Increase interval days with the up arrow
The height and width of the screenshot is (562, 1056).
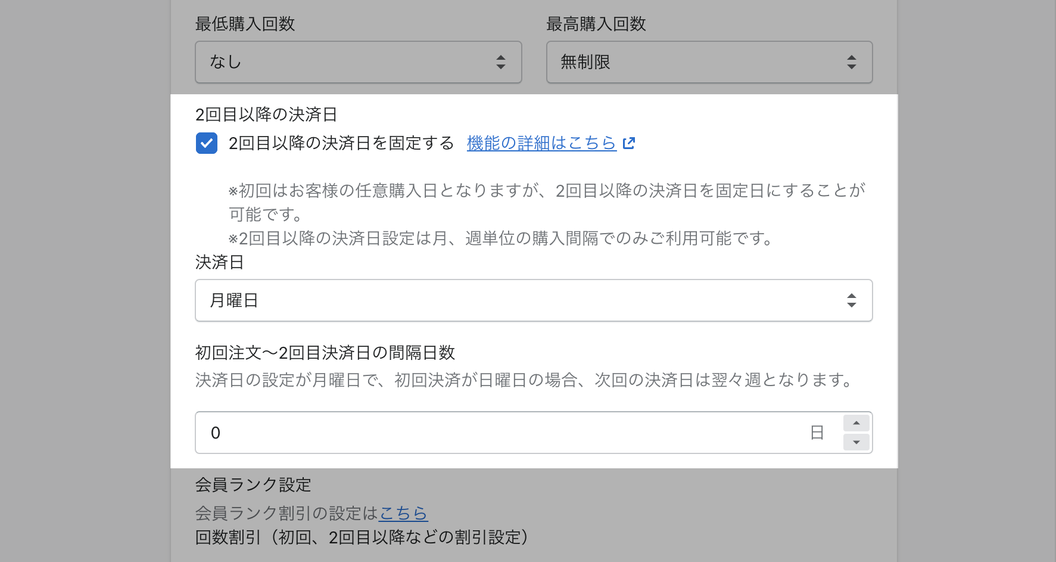pyautogui.click(x=856, y=423)
